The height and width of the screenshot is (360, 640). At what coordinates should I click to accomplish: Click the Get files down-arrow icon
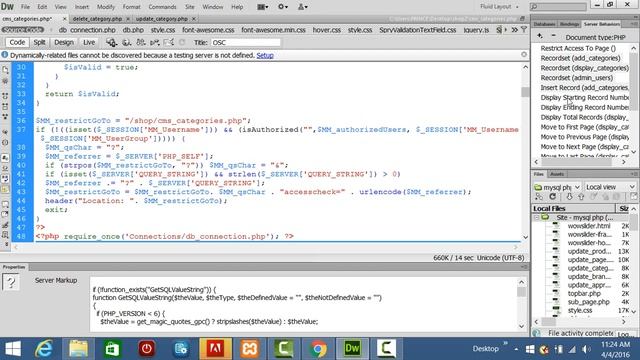[x=569, y=197]
